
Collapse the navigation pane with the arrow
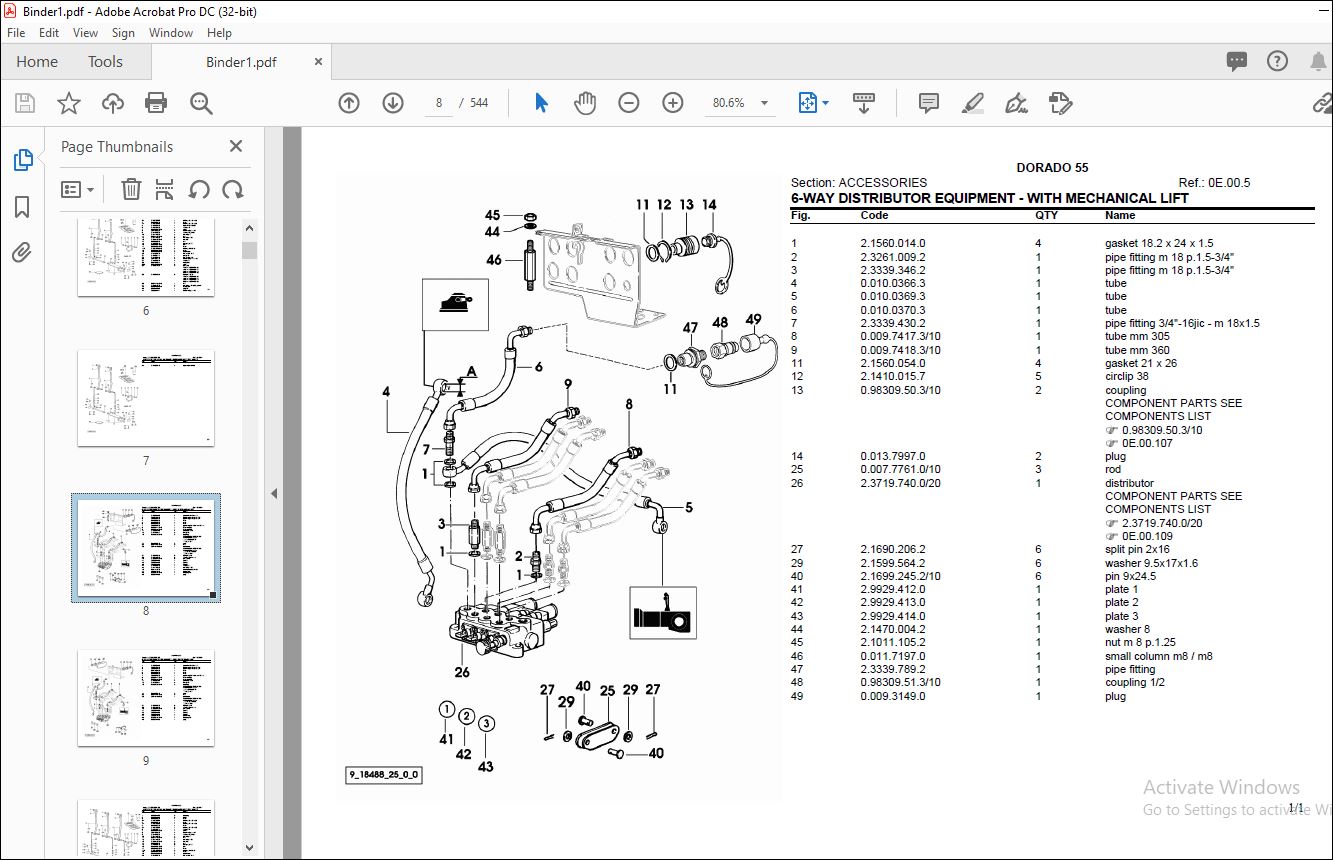(274, 493)
